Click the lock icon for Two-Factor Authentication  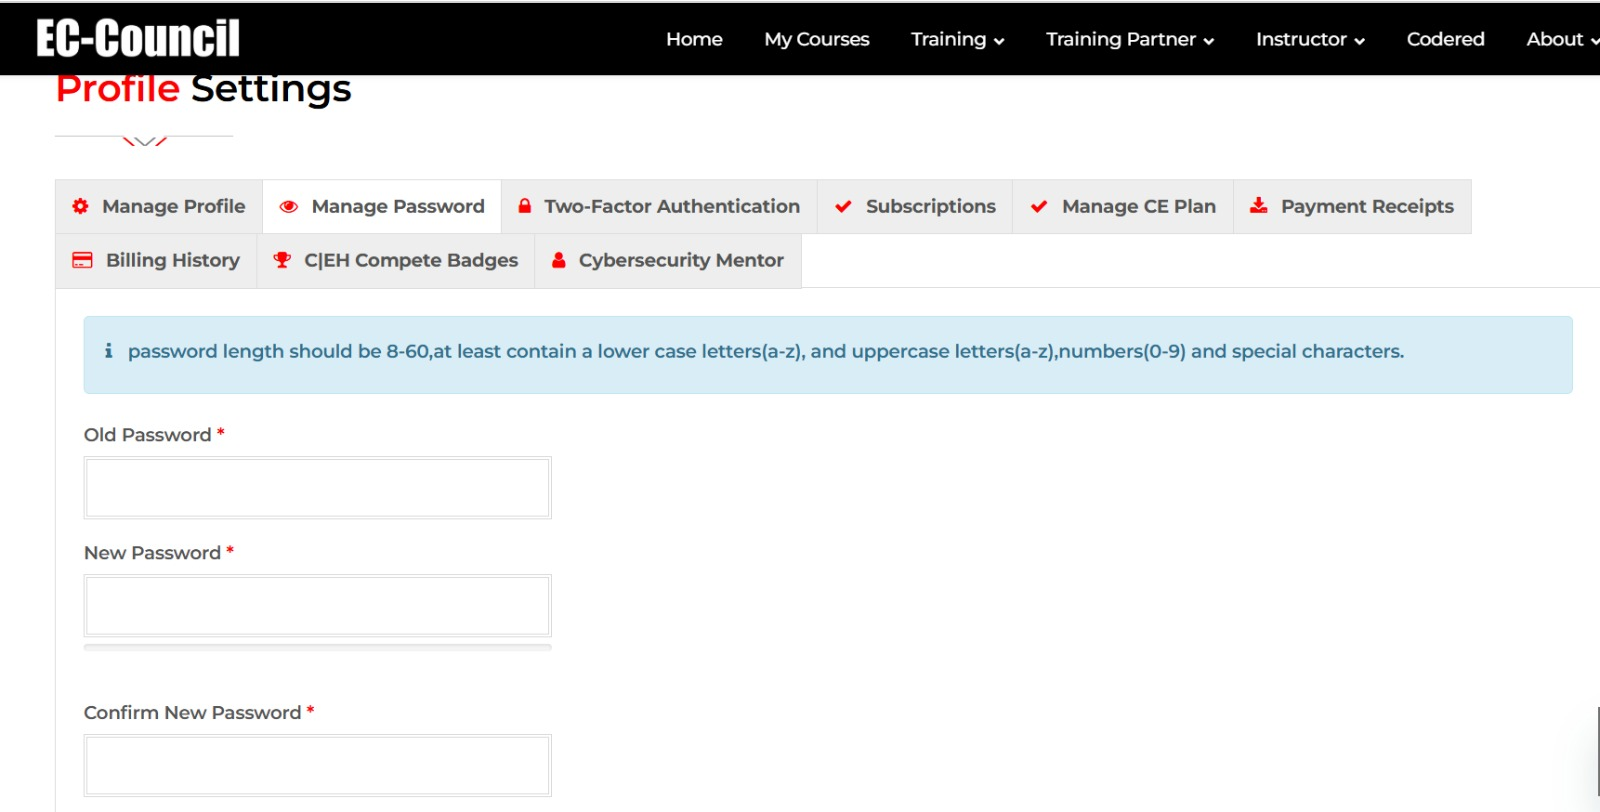pyautogui.click(x=524, y=206)
